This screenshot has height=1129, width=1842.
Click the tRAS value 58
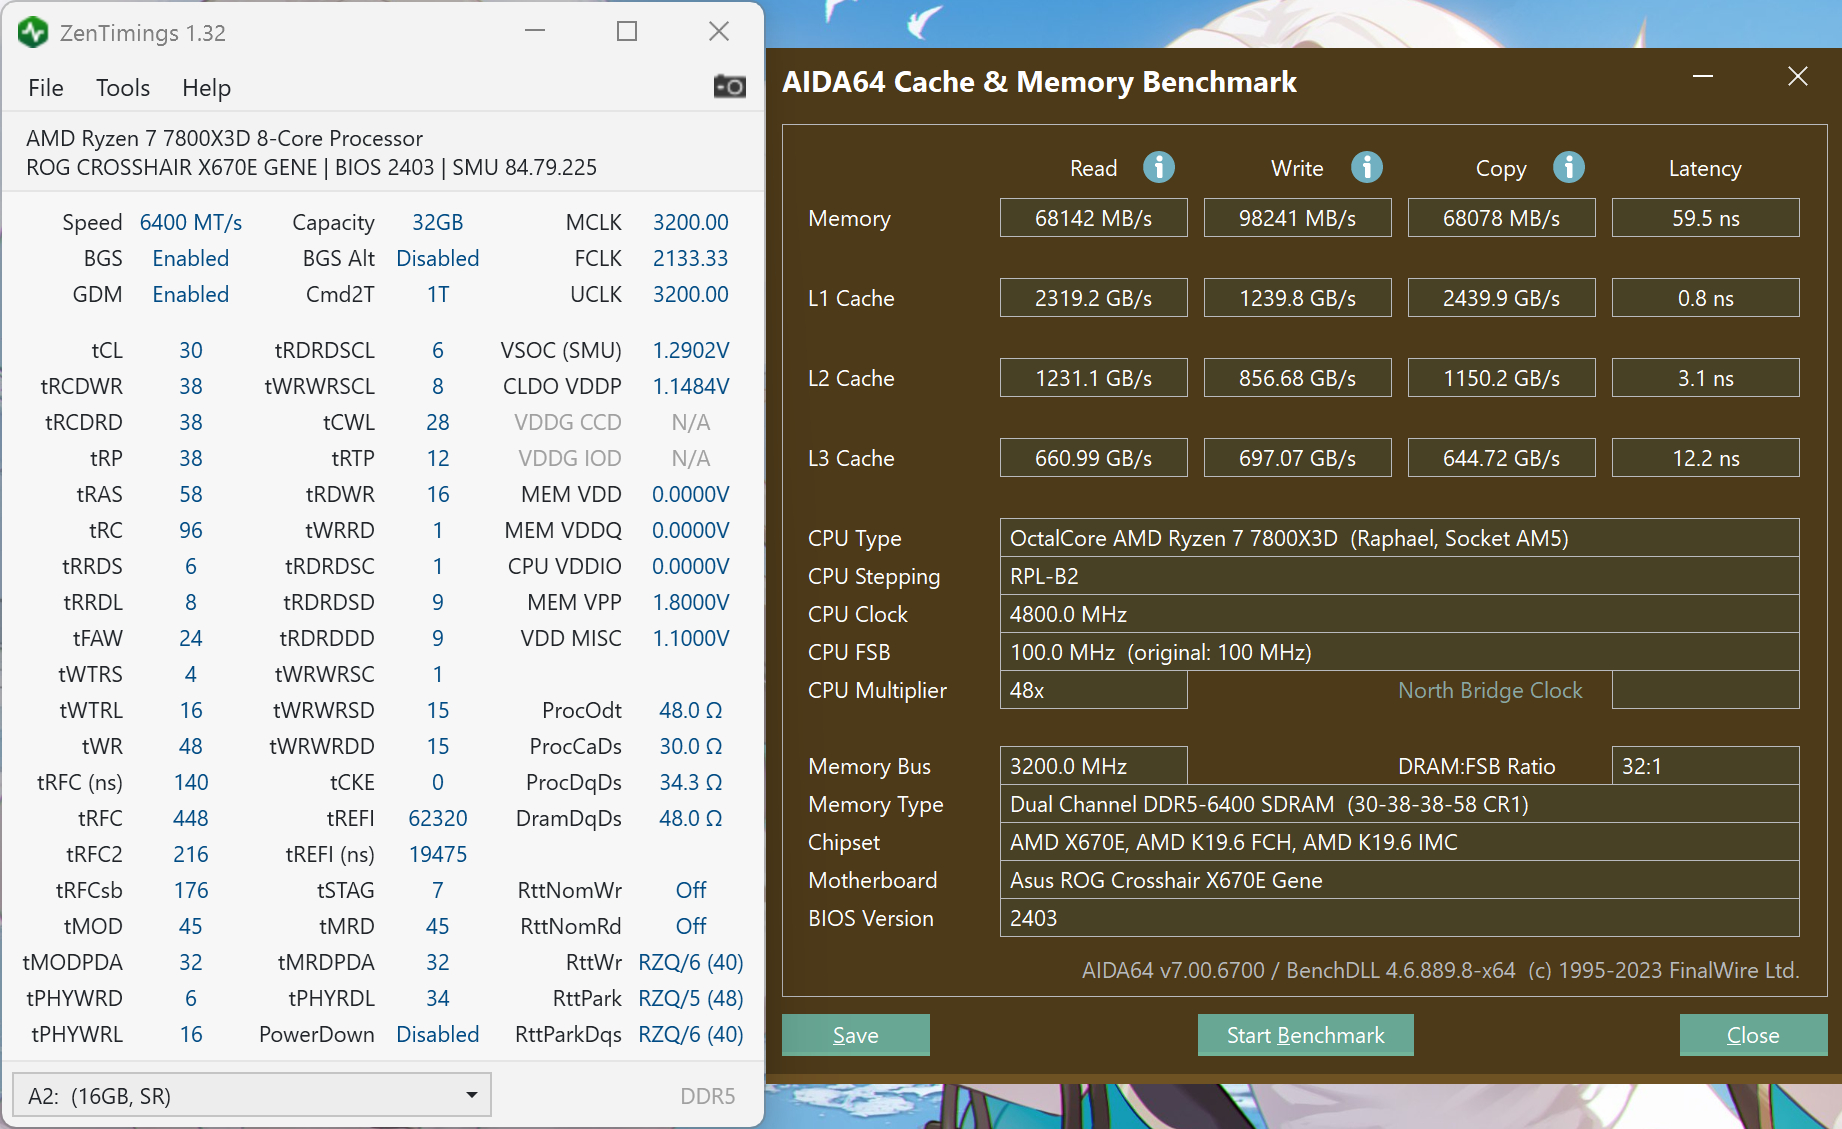pyautogui.click(x=191, y=494)
